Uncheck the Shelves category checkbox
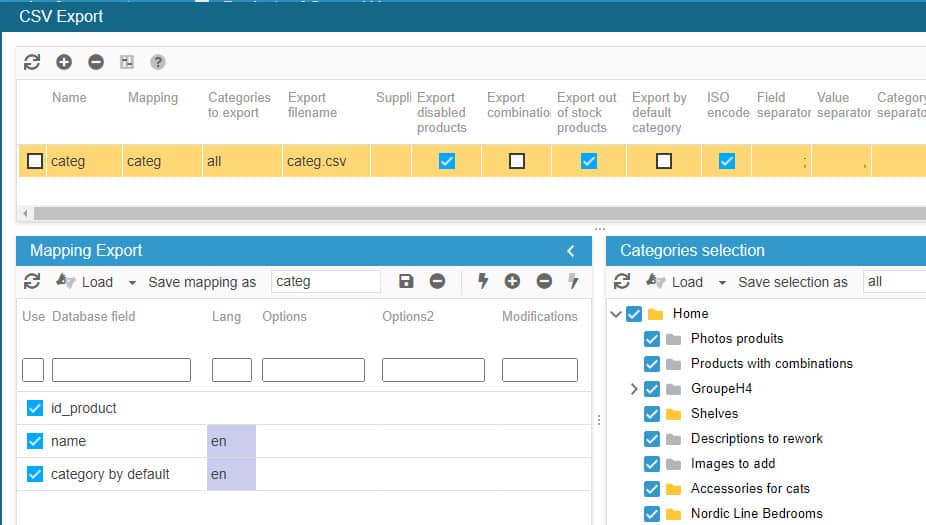The height and width of the screenshot is (525, 926). [x=652, y=413]
